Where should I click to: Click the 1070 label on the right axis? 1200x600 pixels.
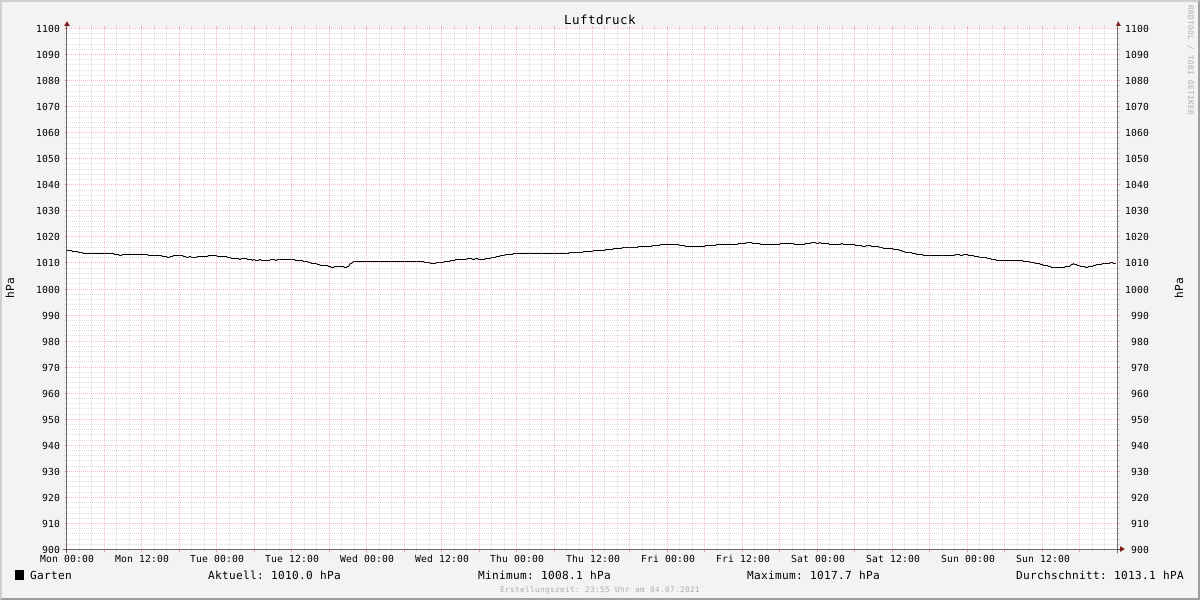(x=1136, y=107)
